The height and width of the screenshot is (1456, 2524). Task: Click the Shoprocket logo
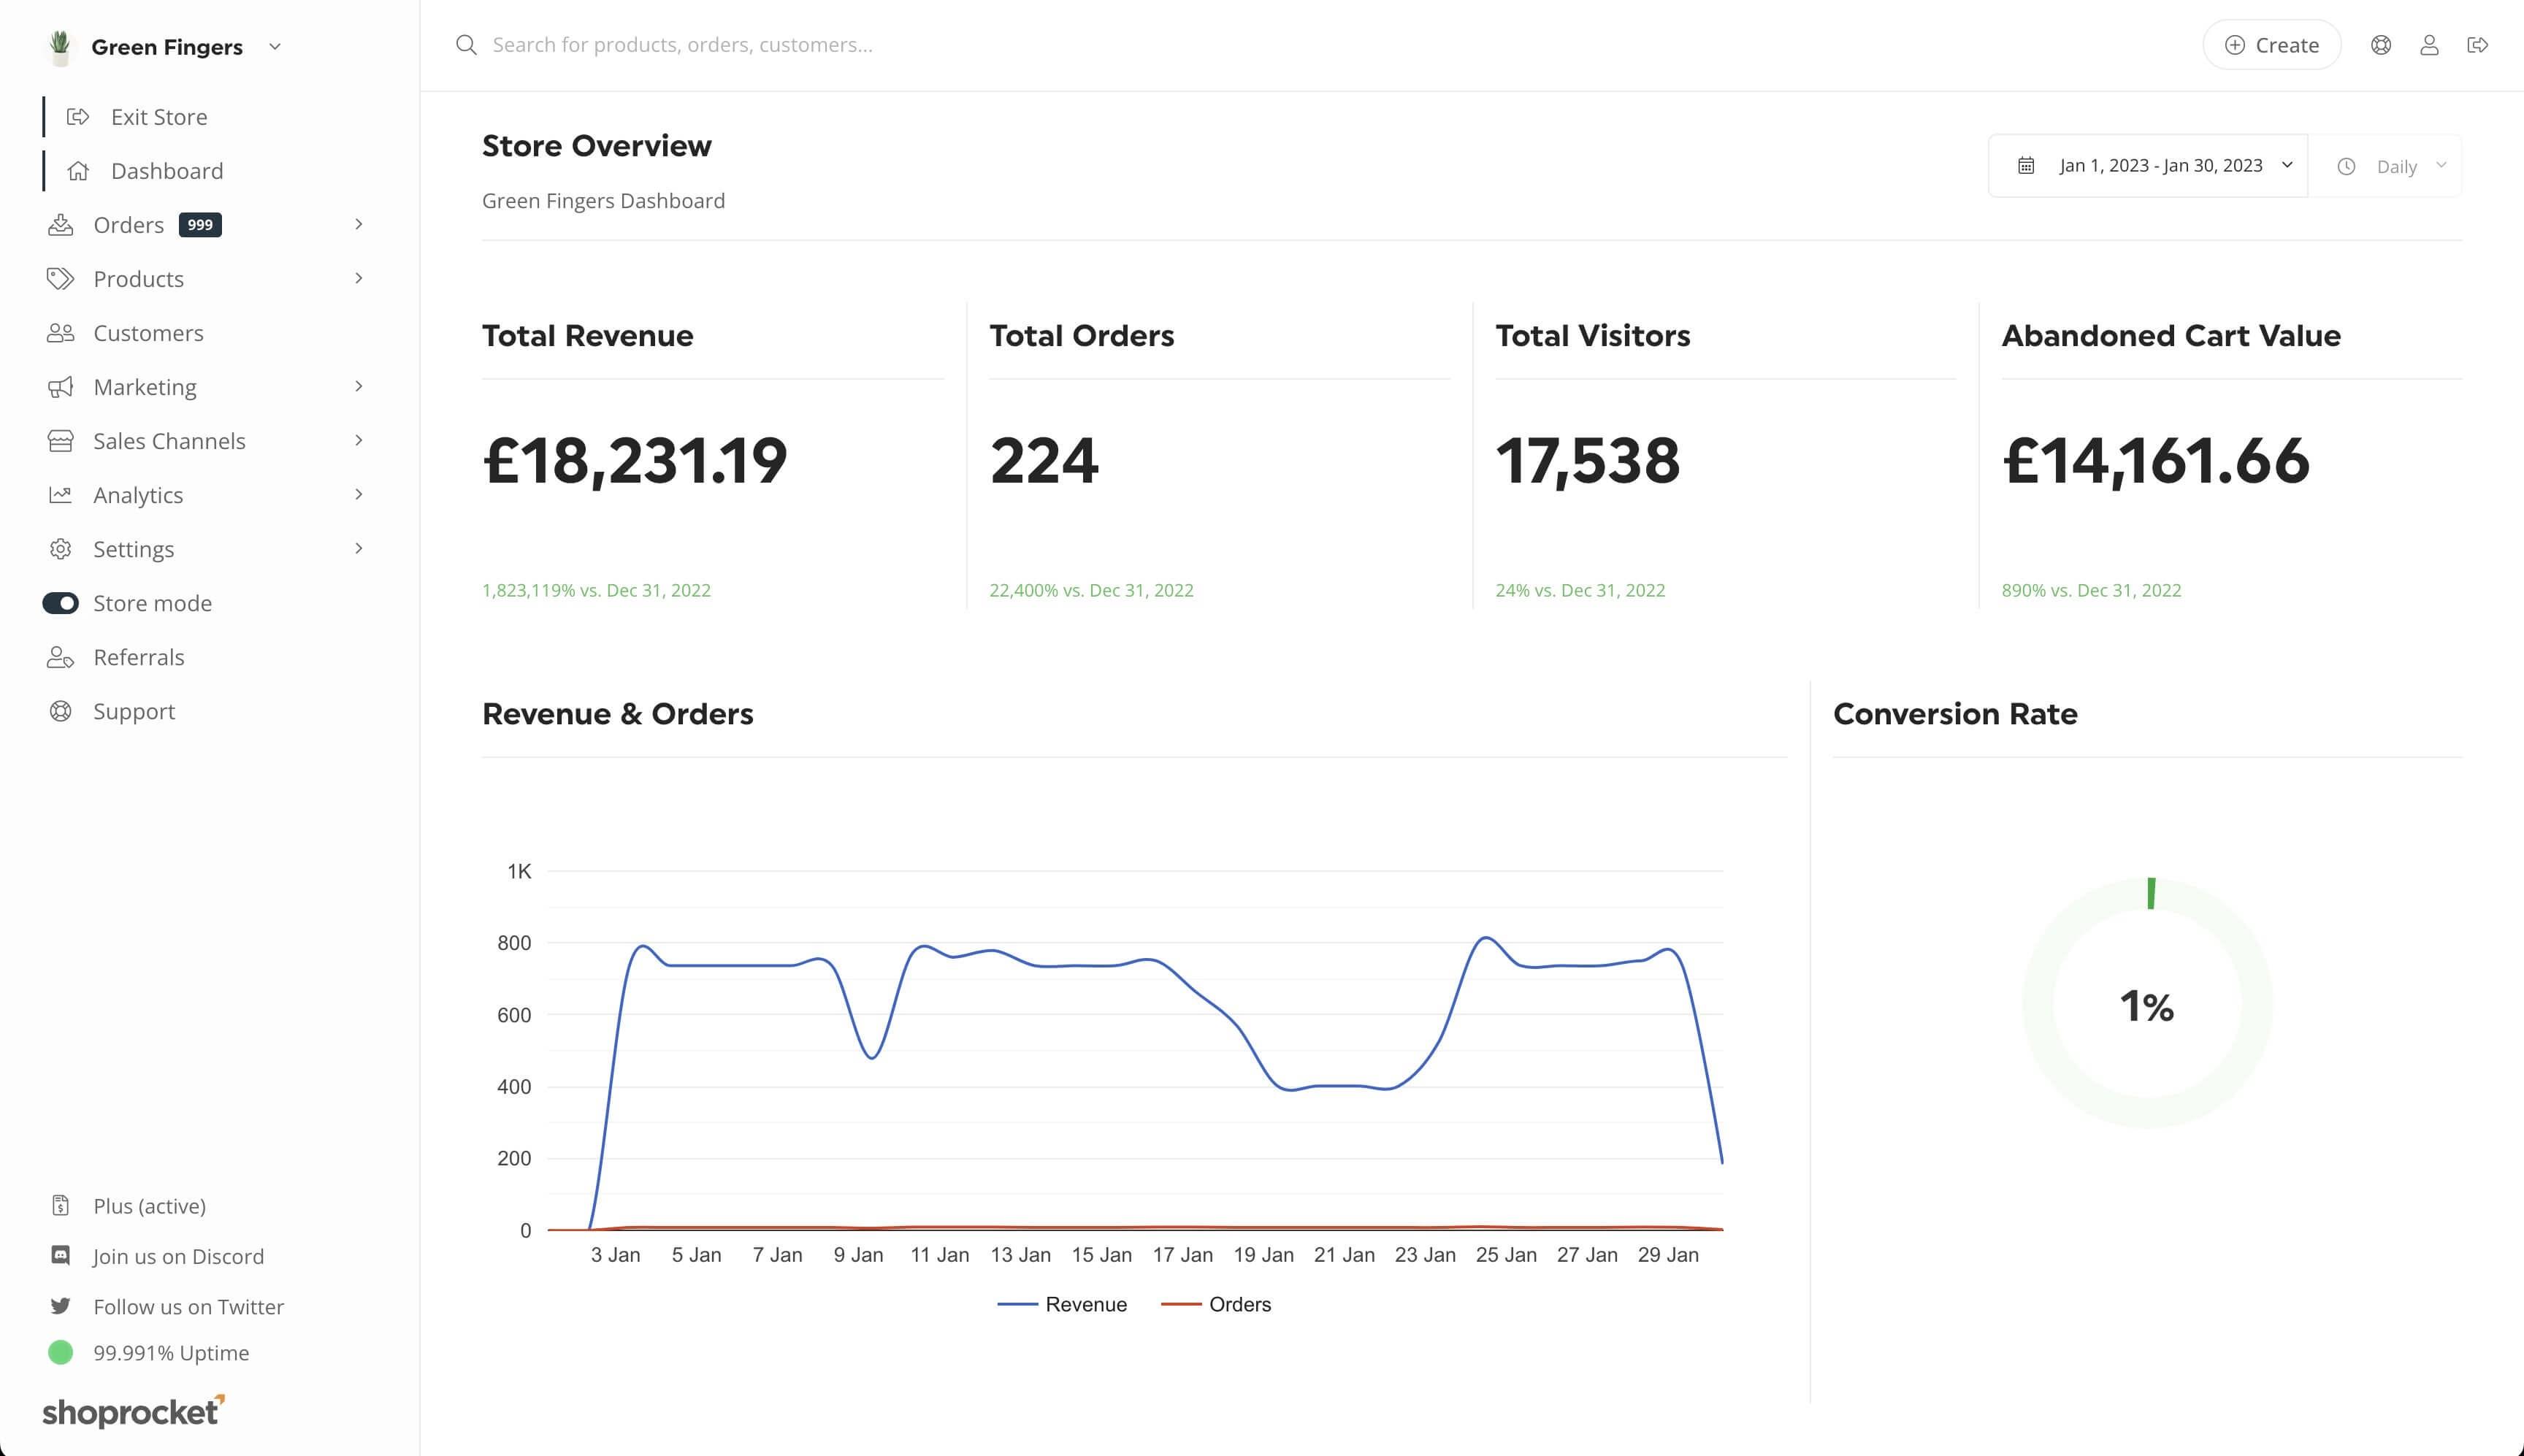coord(133,1411)
